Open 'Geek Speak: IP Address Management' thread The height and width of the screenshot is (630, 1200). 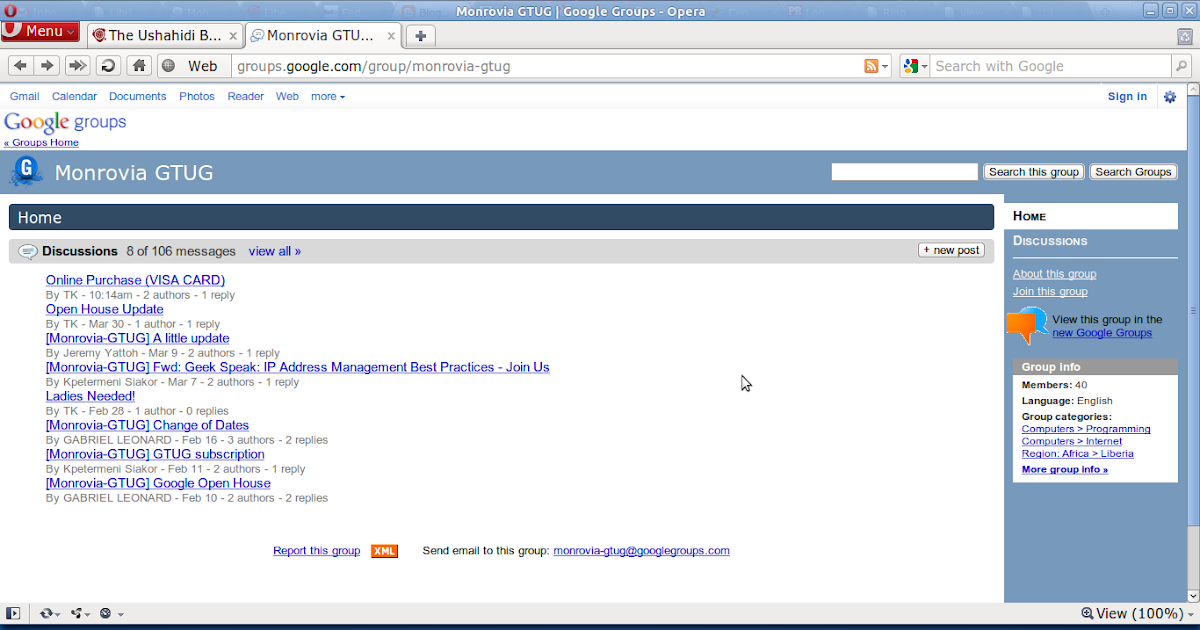(x=297, y=367)
